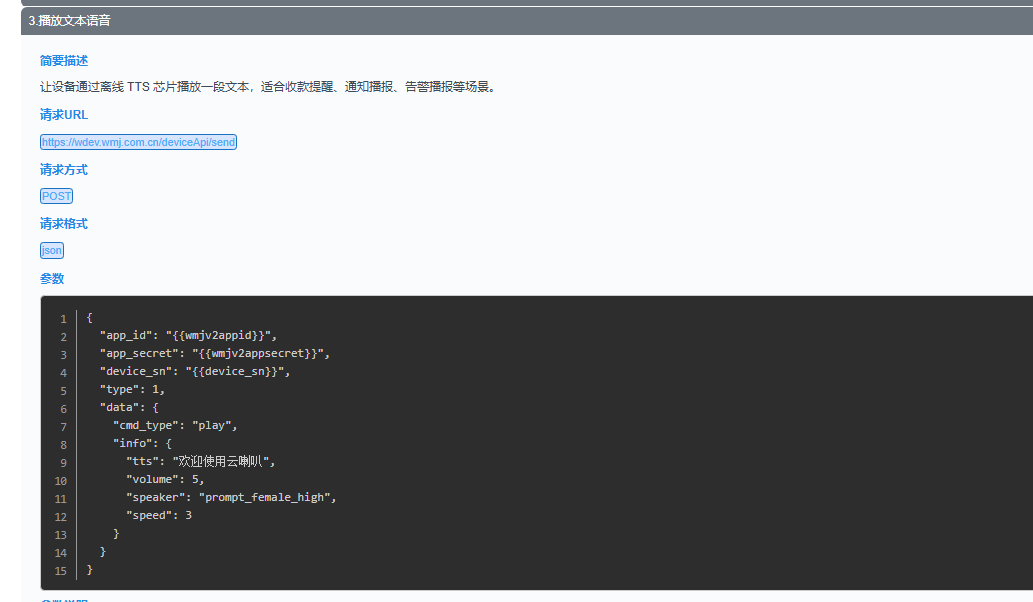Click the json request format tag
The height and width of the screenshot is (602, 1033).
(52, 250)
